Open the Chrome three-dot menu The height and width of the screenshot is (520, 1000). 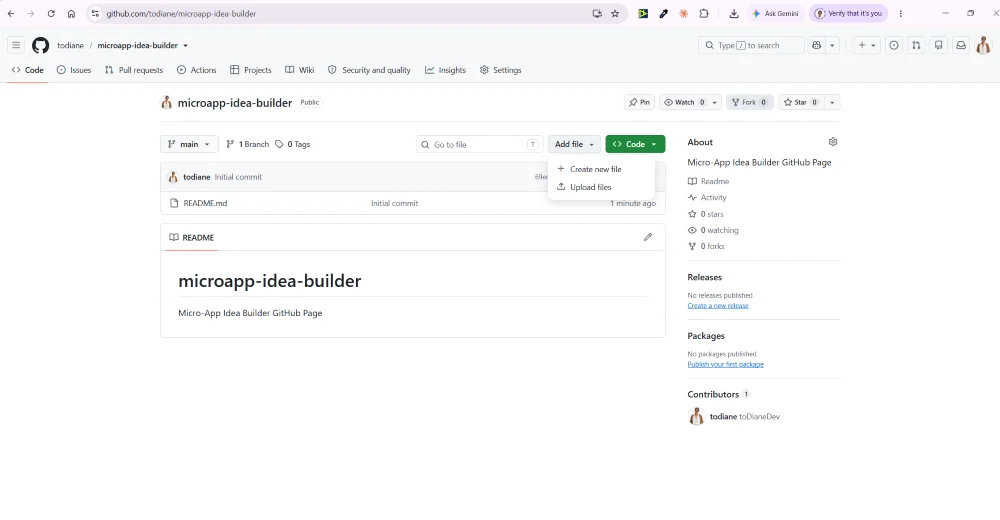point(901,13)
